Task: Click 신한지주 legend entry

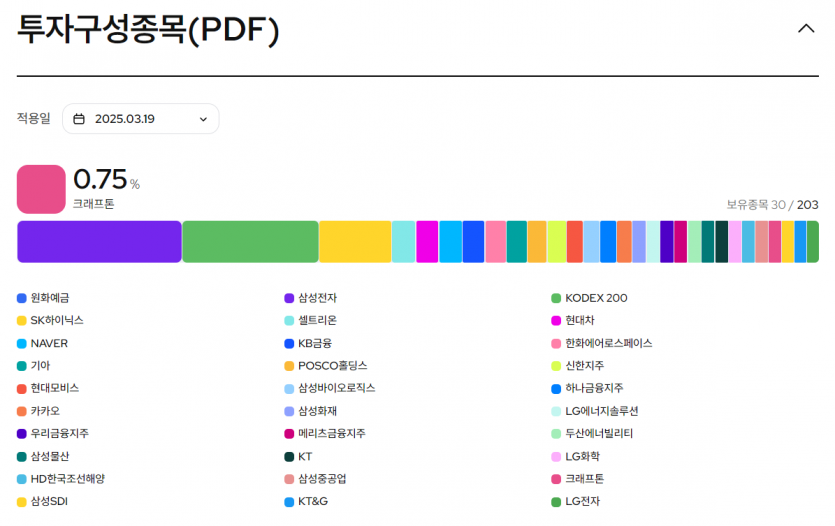Action: tap(578, 366)
